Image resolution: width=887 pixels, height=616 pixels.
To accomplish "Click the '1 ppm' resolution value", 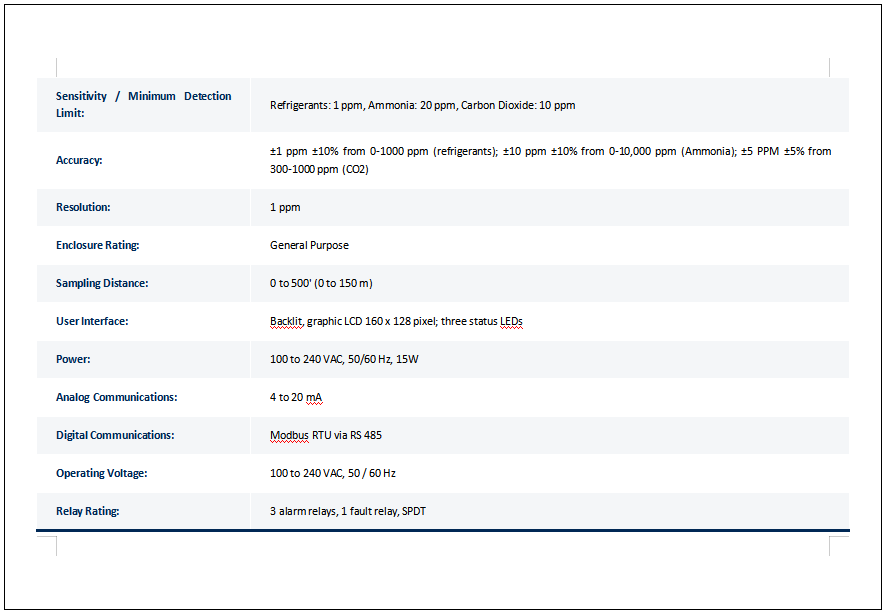I will [285, 207].
